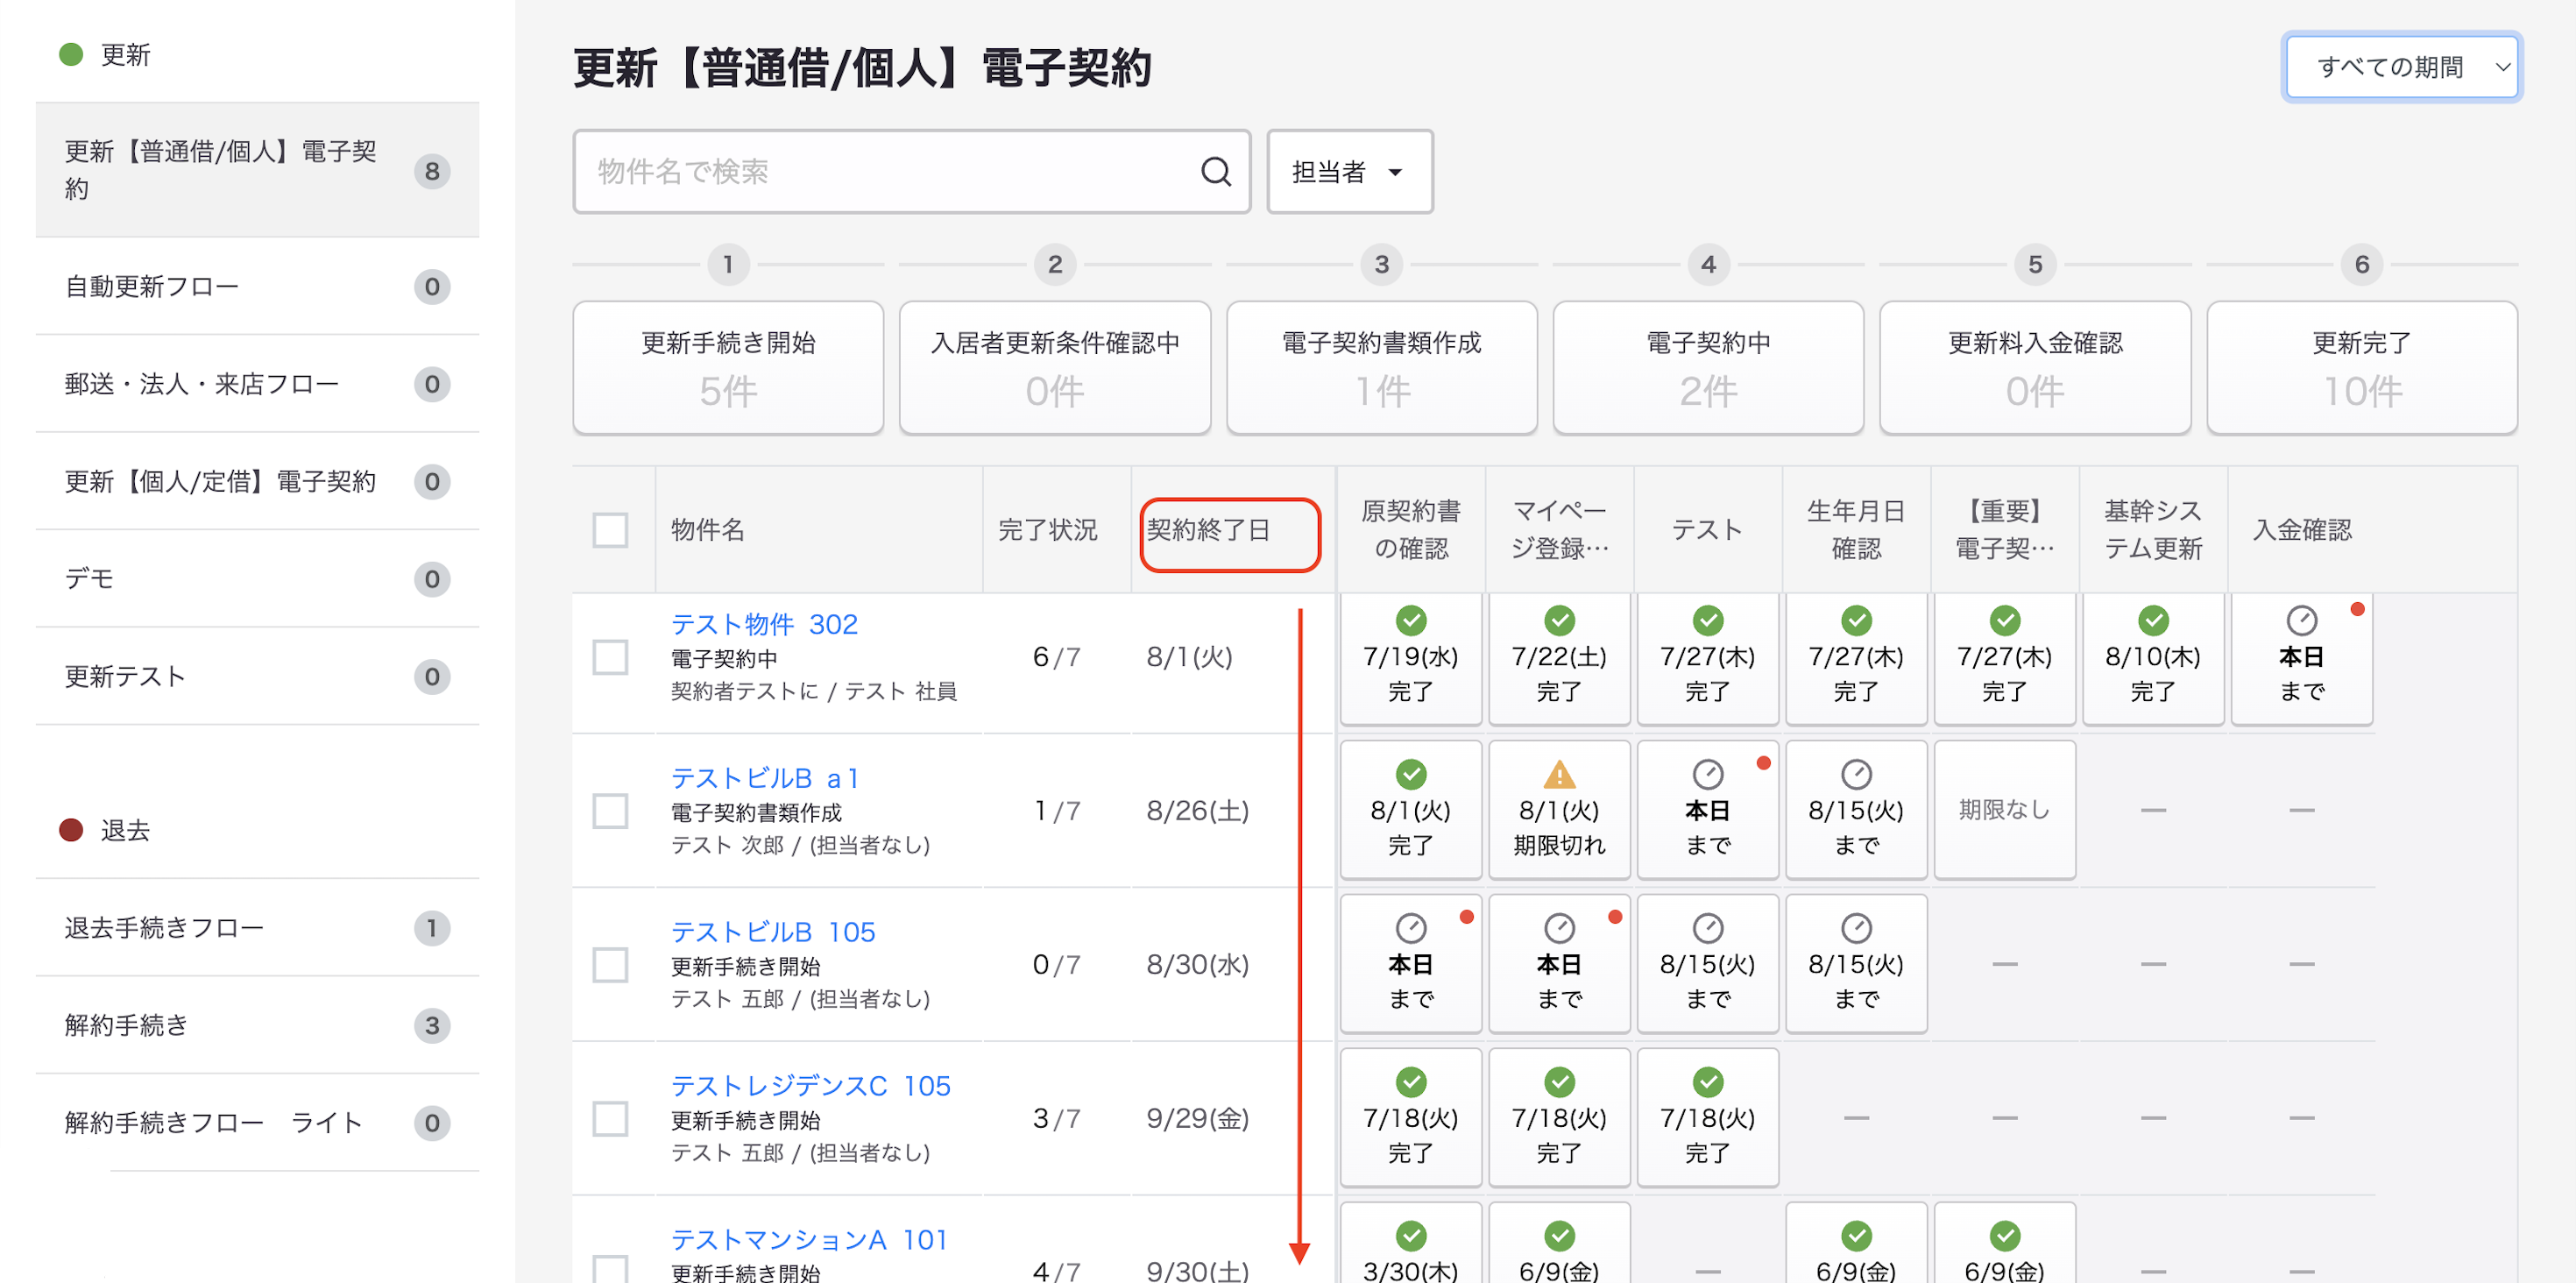Viewport: 2576px width, 1283px height.
Task: Open sidebar item 解約手続きフロー ライト
Action: 257,1123
